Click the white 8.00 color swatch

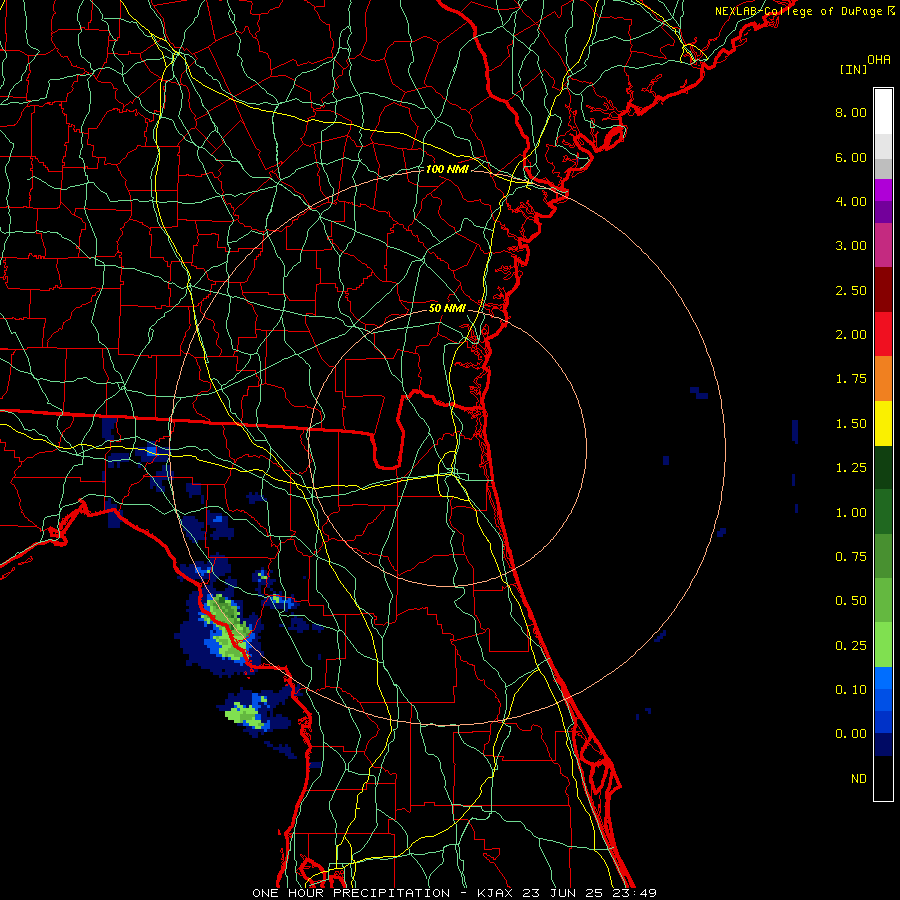coord(883,112)
